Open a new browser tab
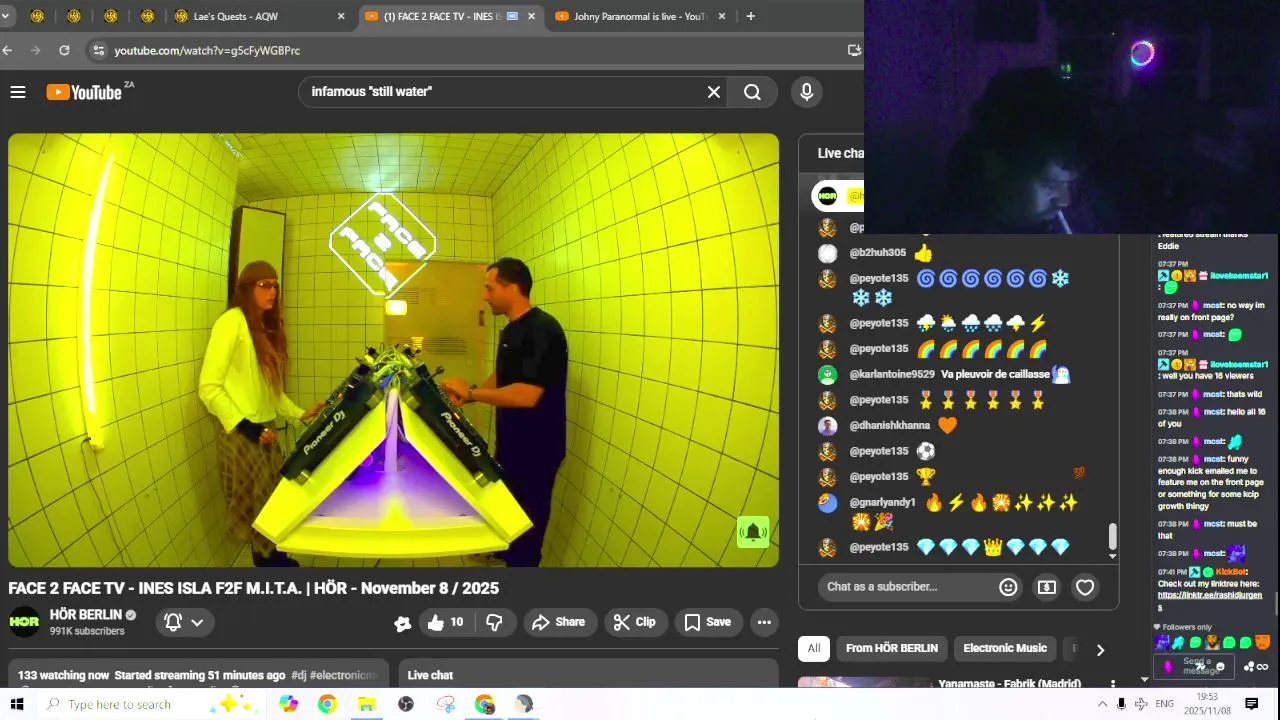 click(751, 16)
